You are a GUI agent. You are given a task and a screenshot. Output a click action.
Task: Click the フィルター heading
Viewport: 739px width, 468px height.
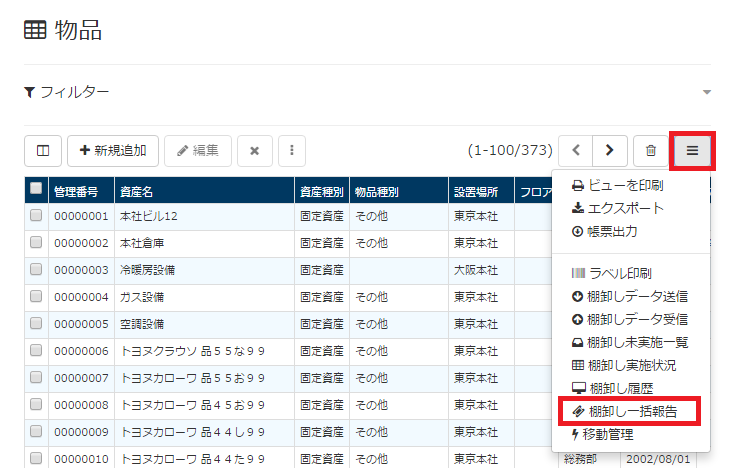click(66, 92)
